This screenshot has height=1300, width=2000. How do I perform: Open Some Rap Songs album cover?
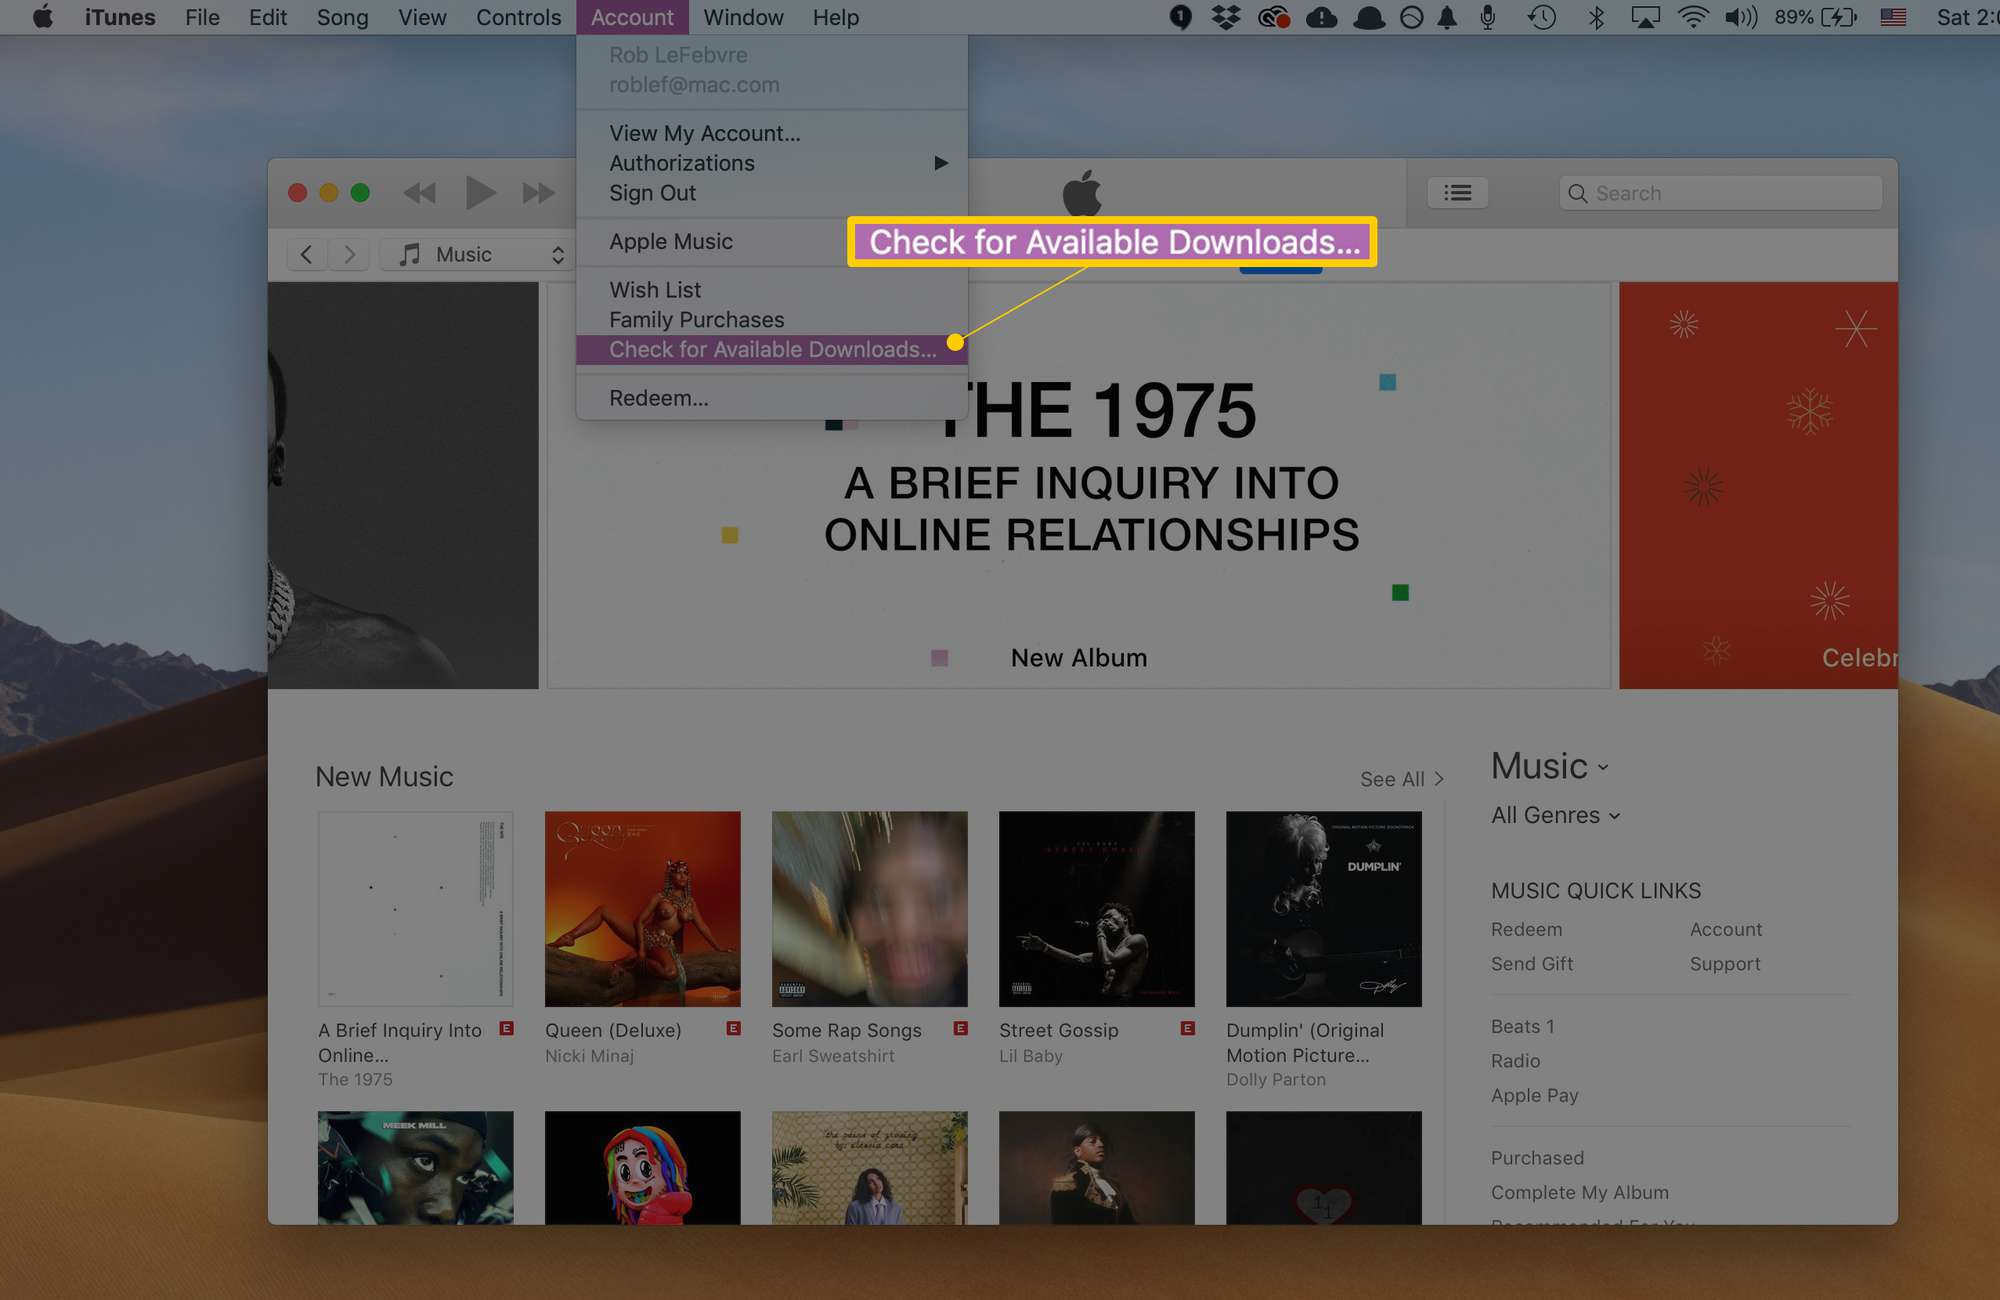[x=869, y=908]
